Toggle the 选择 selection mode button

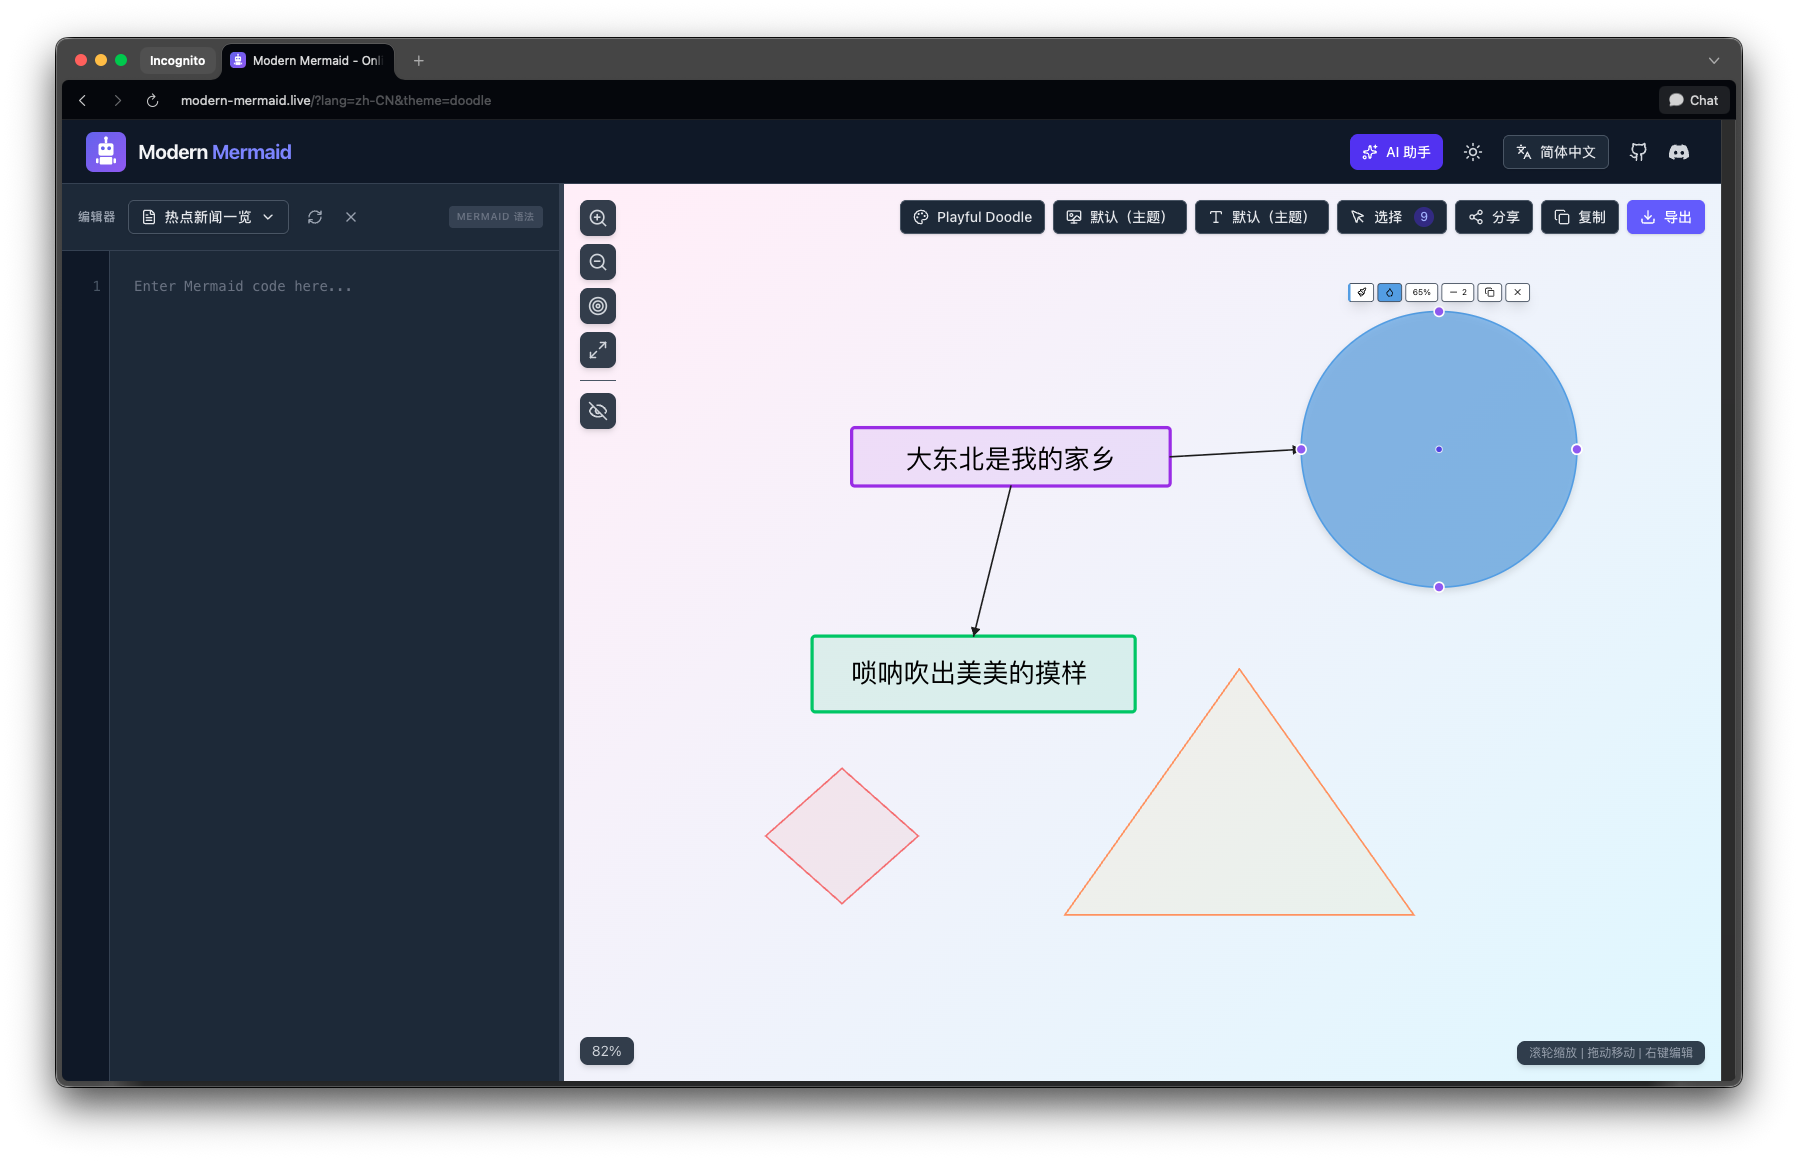[x=1391, y=217]
